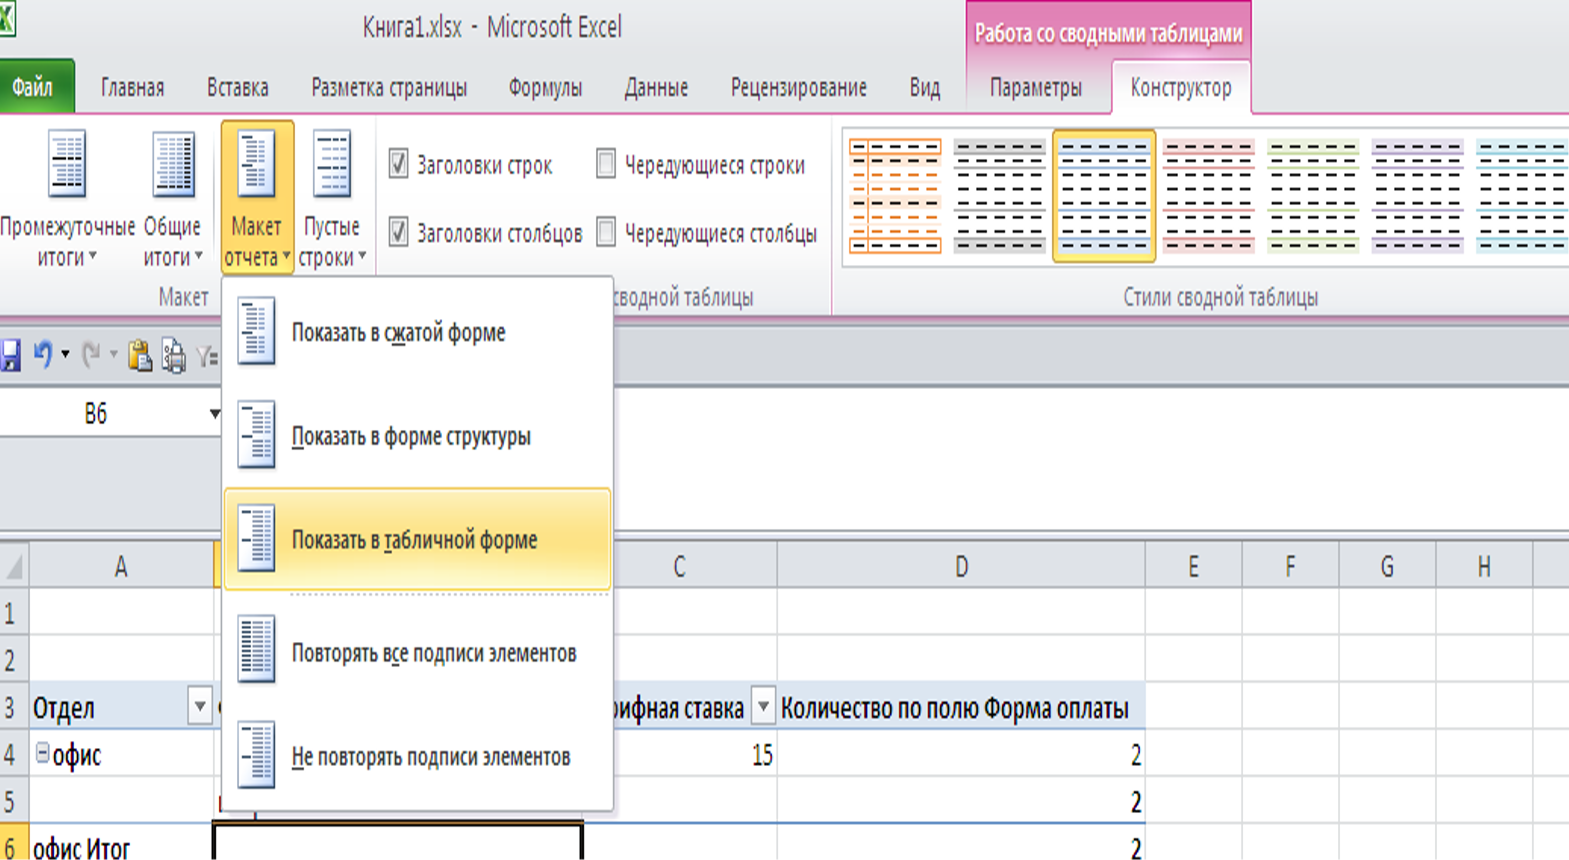Viewport: 1569px width, 860px height.
Task: Switch to the Данные tab
Action: point(656,88)
